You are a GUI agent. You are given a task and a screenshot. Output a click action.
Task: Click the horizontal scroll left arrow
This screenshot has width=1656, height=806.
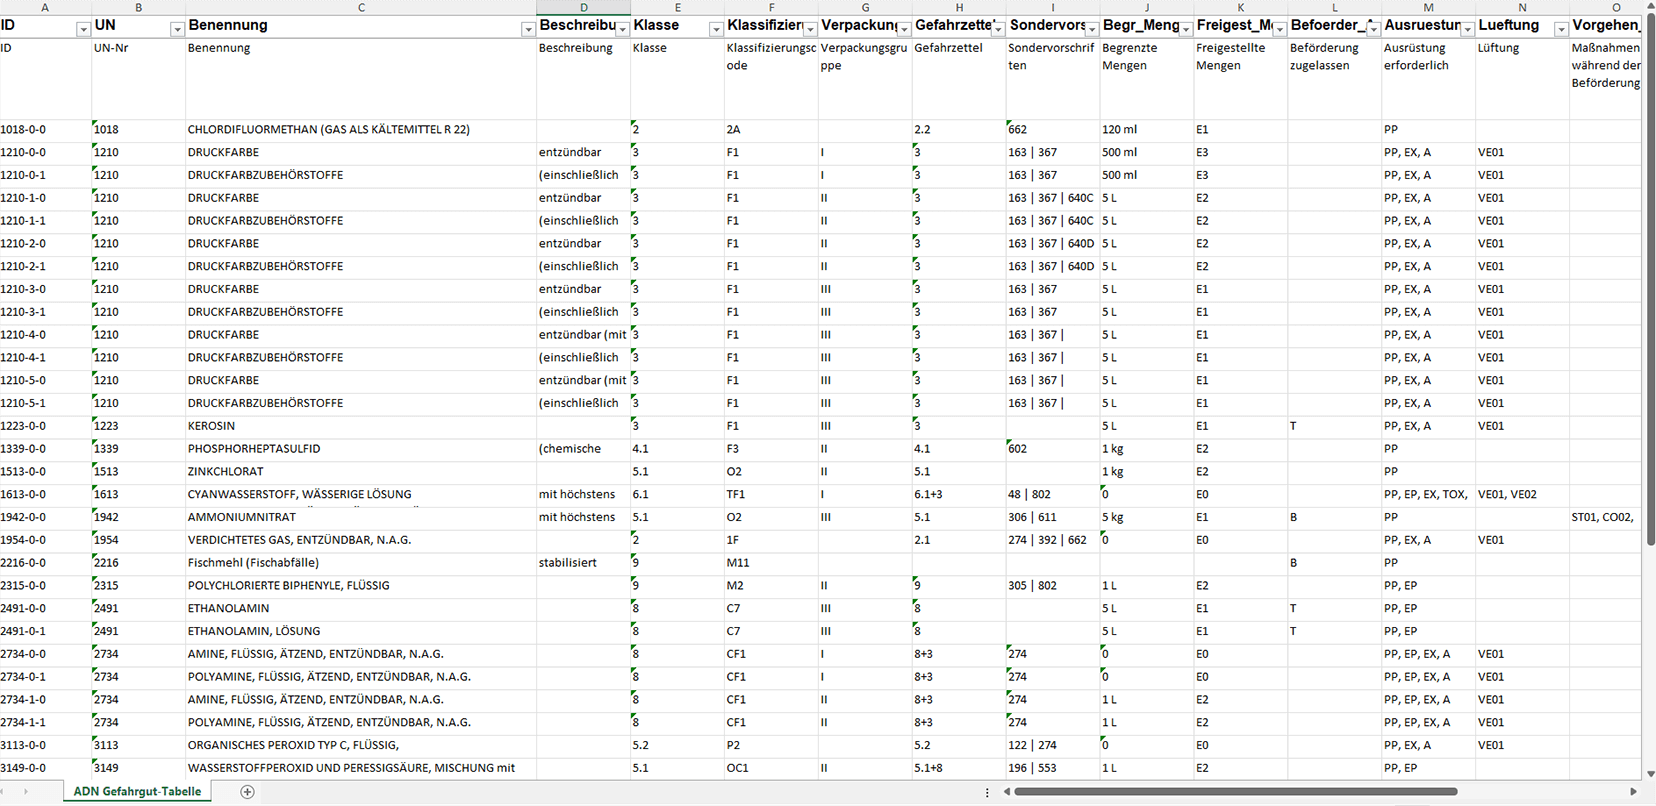pyautogui.click(x=1007, y=792)
